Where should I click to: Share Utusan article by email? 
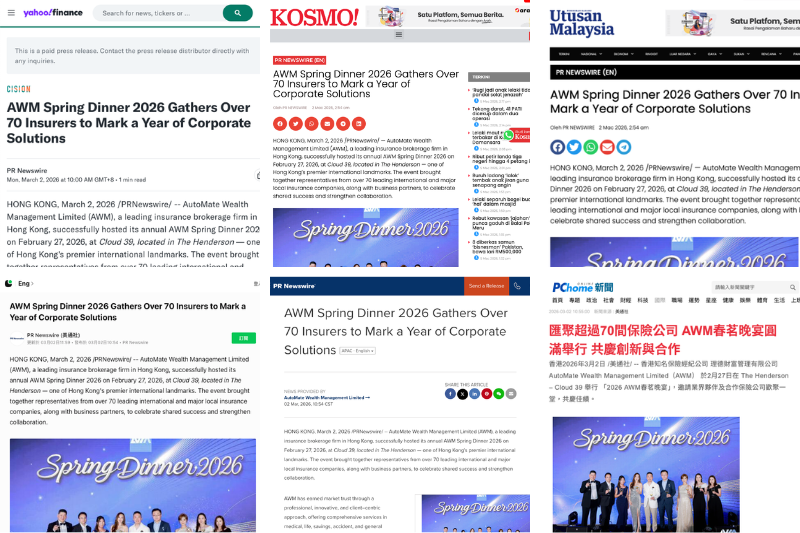pos(607,147)
